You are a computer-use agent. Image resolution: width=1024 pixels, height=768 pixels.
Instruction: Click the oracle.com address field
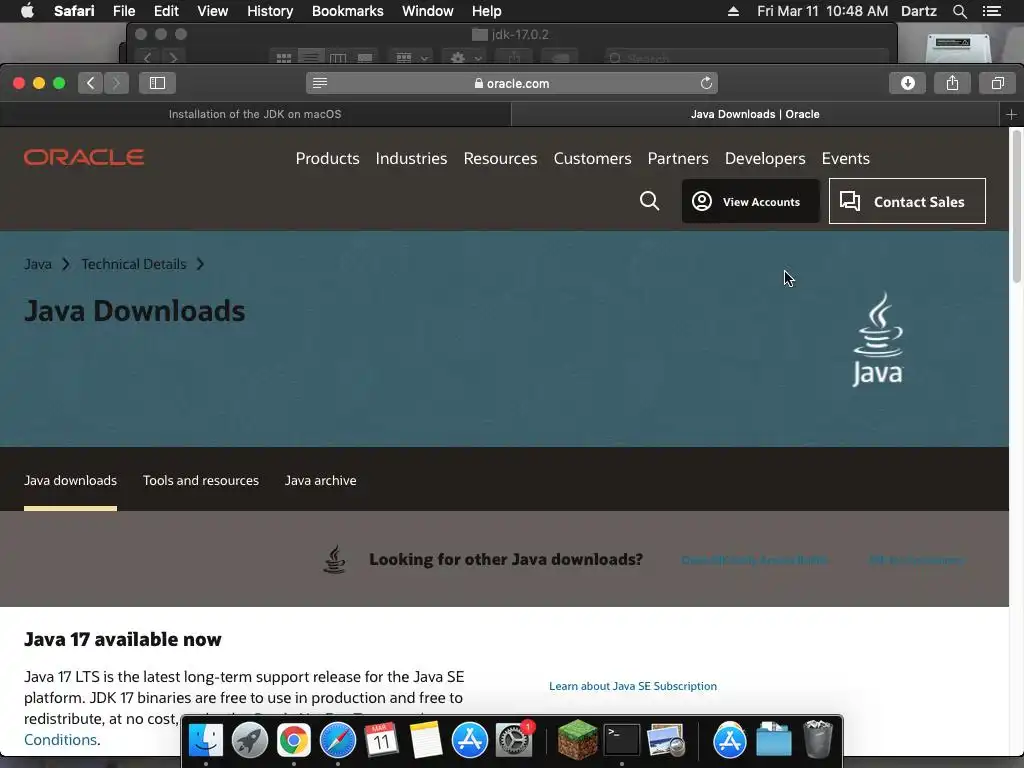pos(512,83)
